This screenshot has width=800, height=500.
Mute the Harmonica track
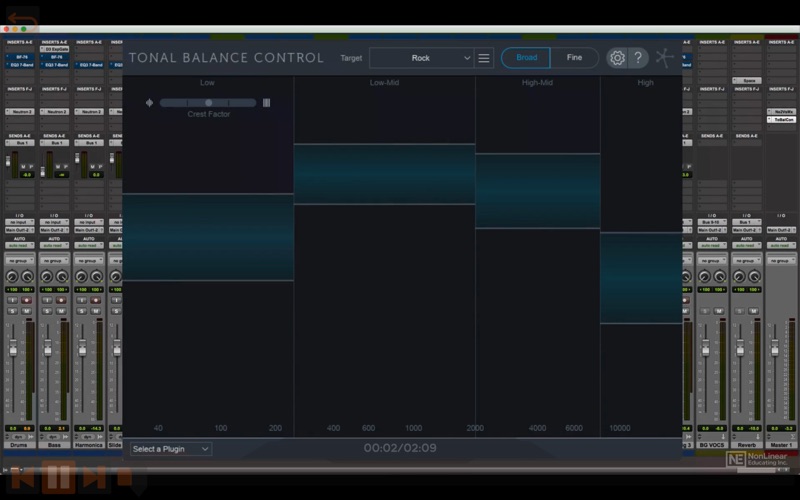tap(96, 311)
